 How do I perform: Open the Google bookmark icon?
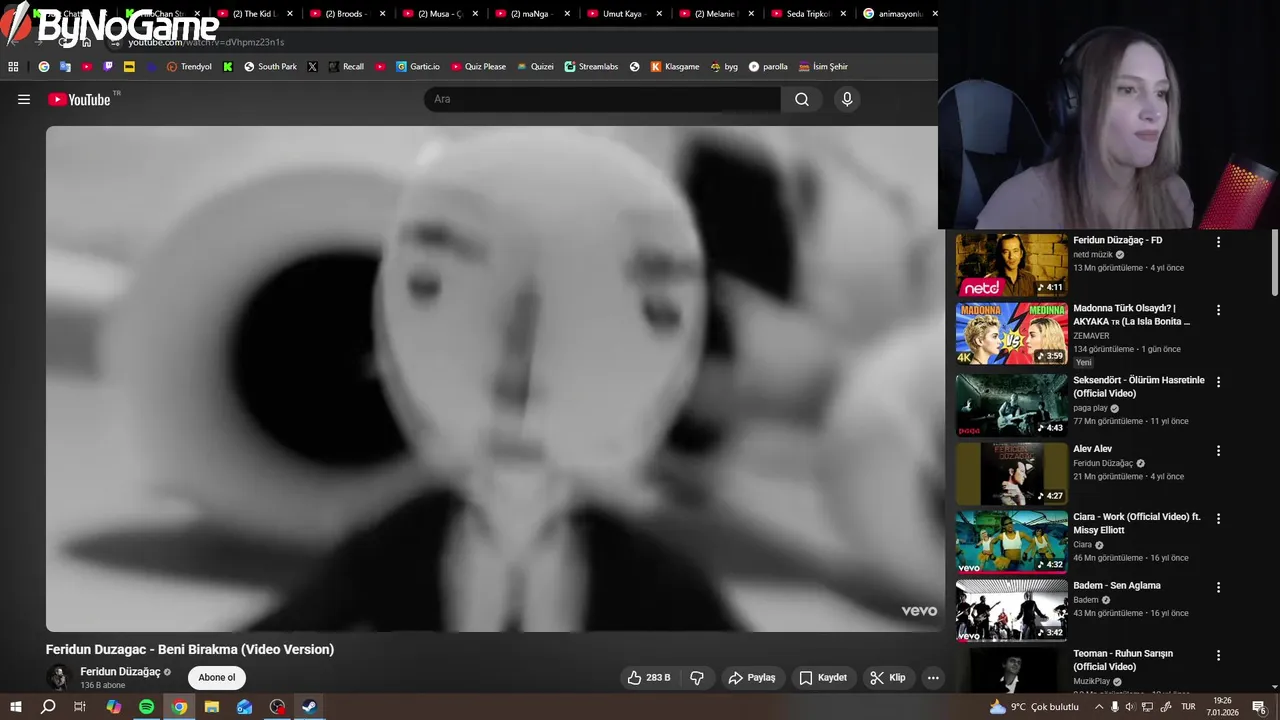43,67
